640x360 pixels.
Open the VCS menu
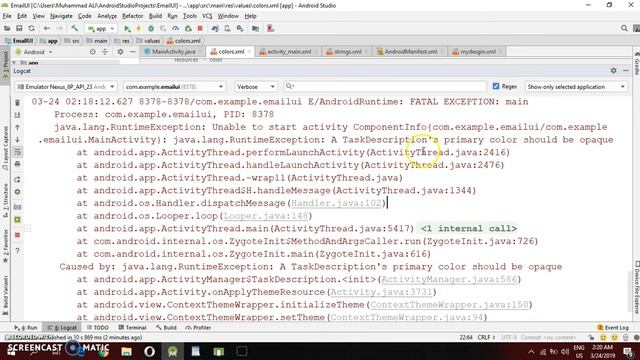click(207, 16)
